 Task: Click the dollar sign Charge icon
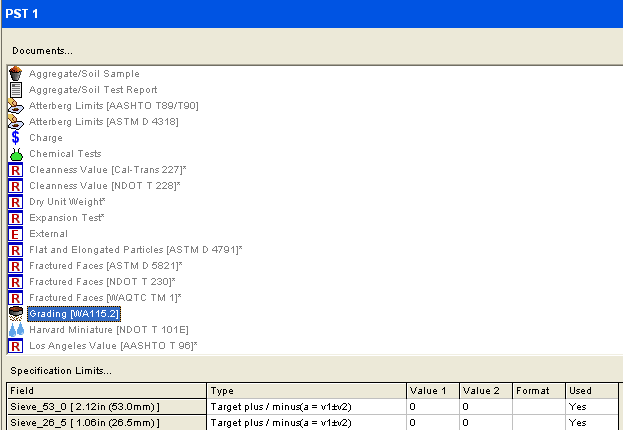point(15,138)
